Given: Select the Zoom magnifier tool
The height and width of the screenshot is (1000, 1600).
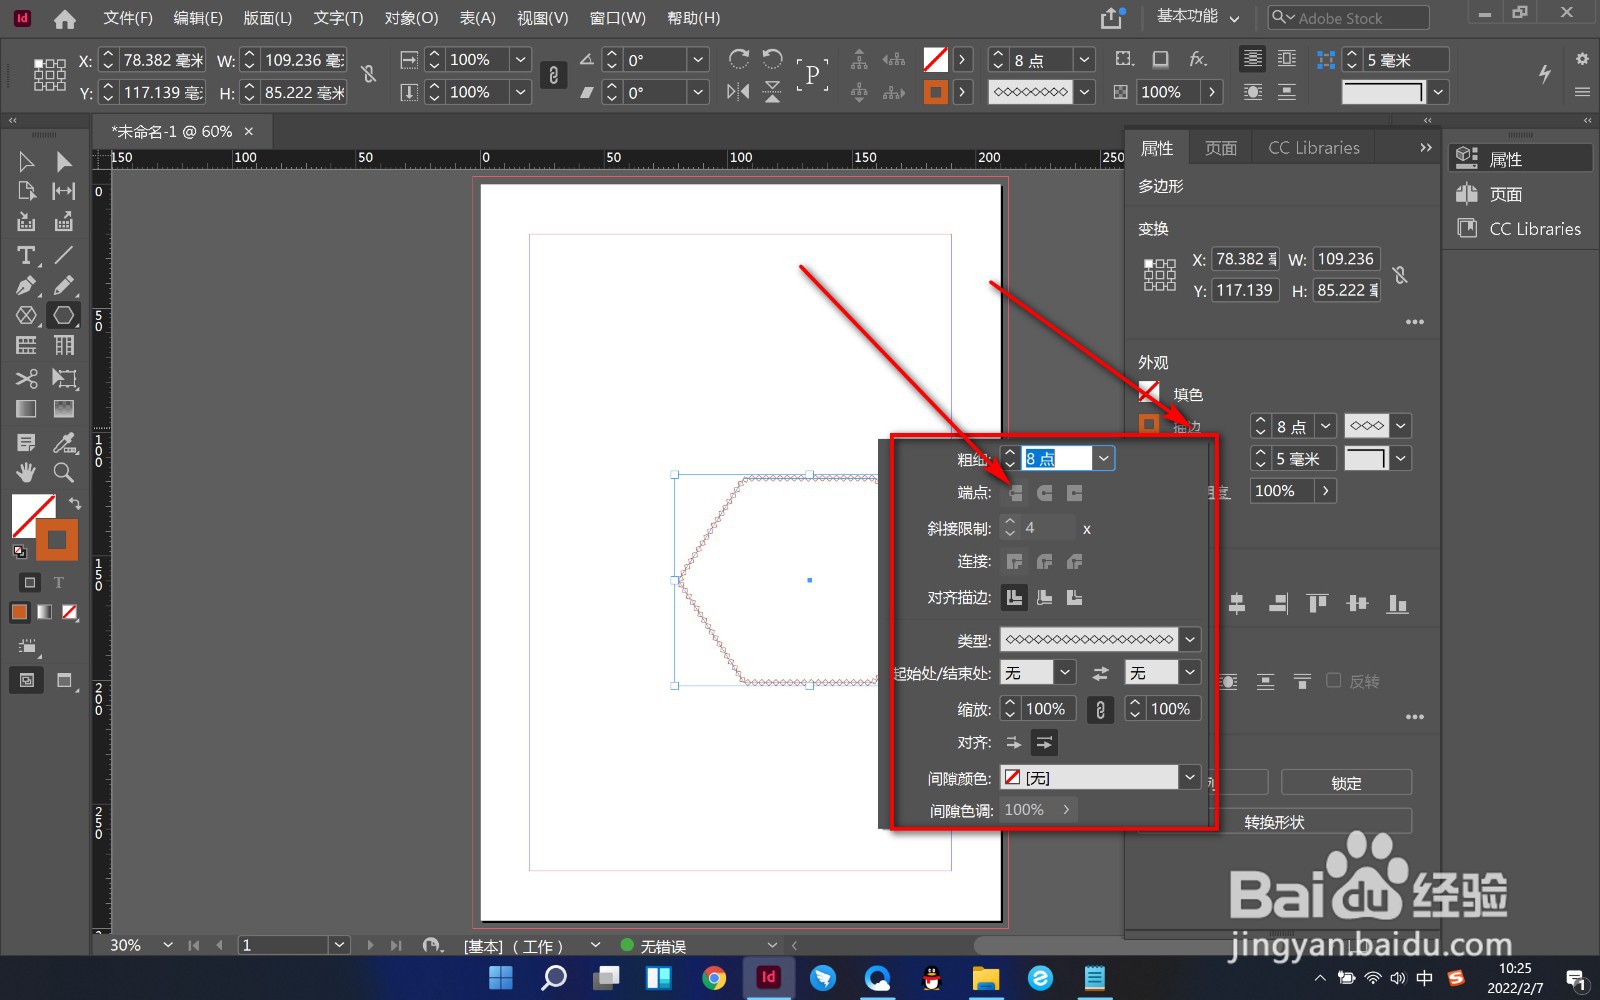Looking at the screenshot, I should pos(64,472).
